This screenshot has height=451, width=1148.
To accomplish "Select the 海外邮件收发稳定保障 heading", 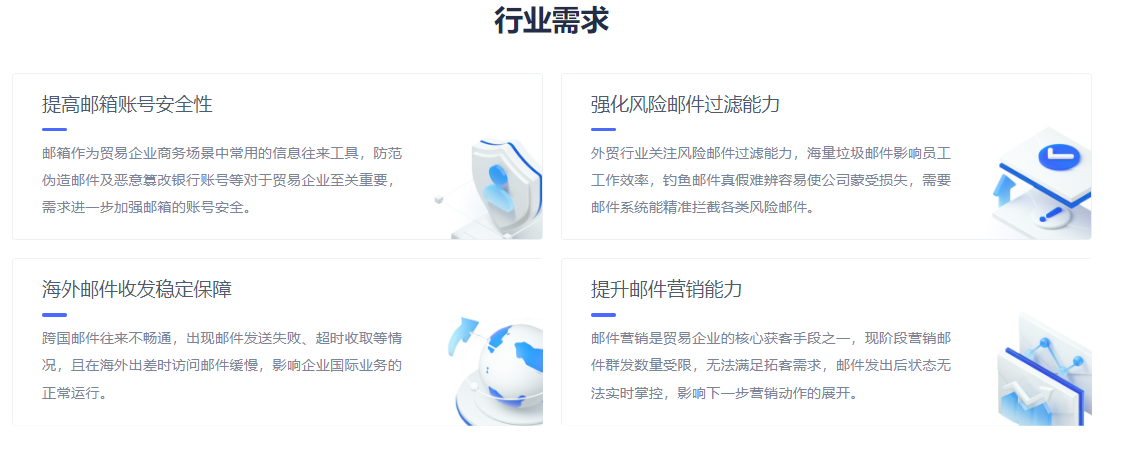I will (137, 289).
